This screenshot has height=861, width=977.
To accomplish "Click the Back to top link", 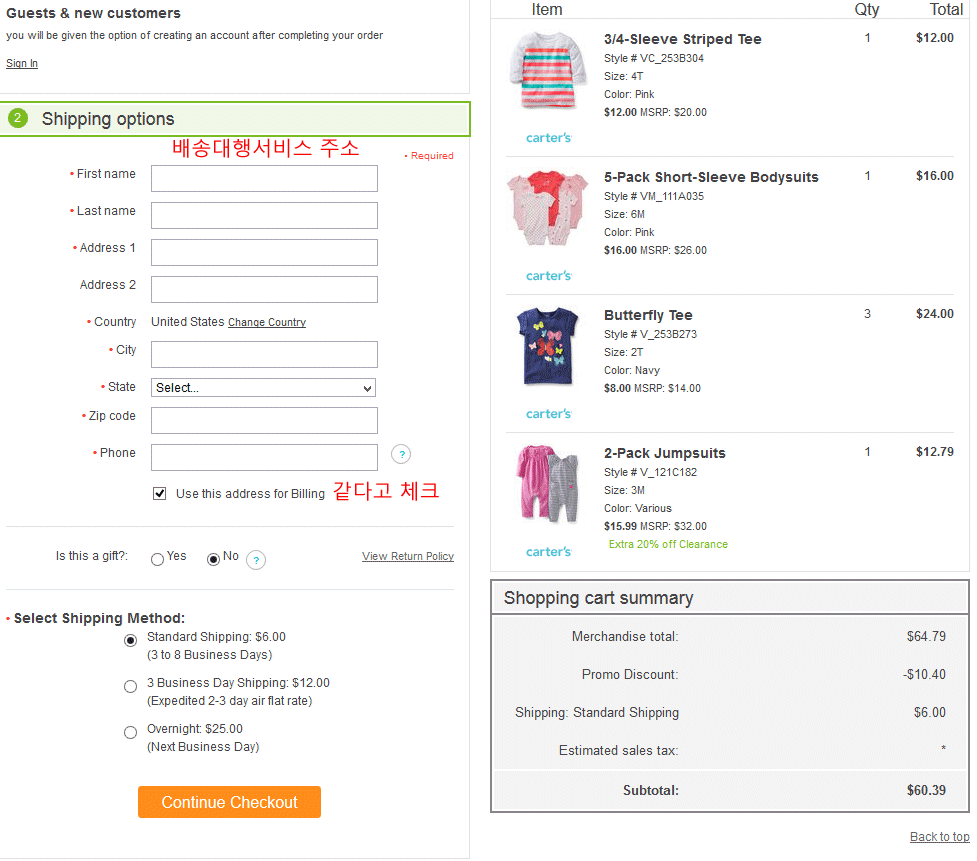I will click(x=939, y=837).
